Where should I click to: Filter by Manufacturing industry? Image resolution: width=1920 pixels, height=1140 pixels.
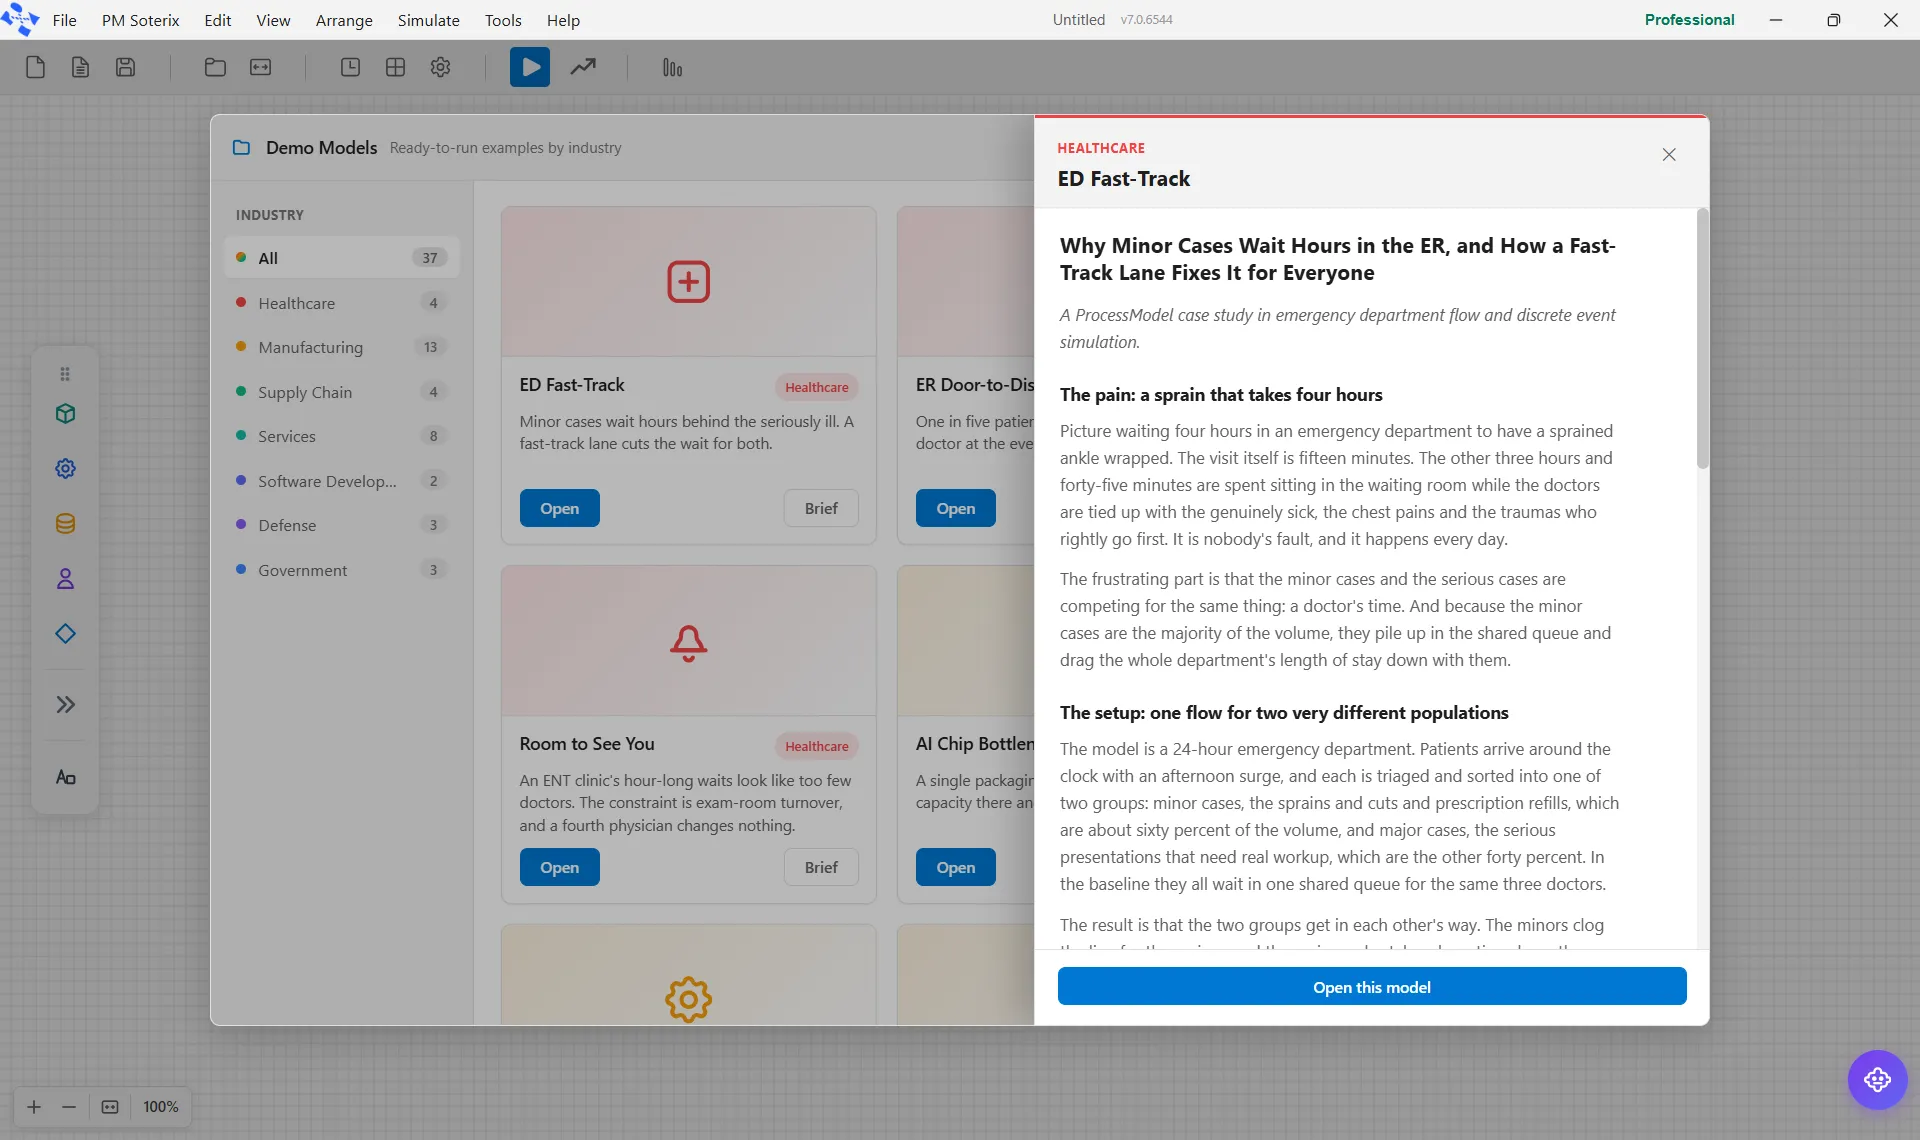pyautogui.click(x=342, y=347)
